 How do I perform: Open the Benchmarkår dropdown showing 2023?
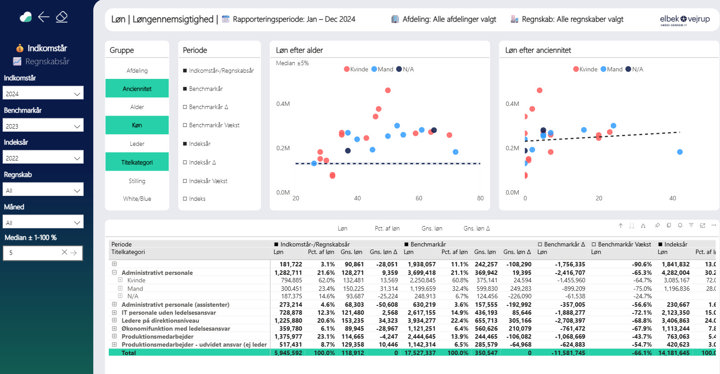pyautogui.click(x=43, y=125)
